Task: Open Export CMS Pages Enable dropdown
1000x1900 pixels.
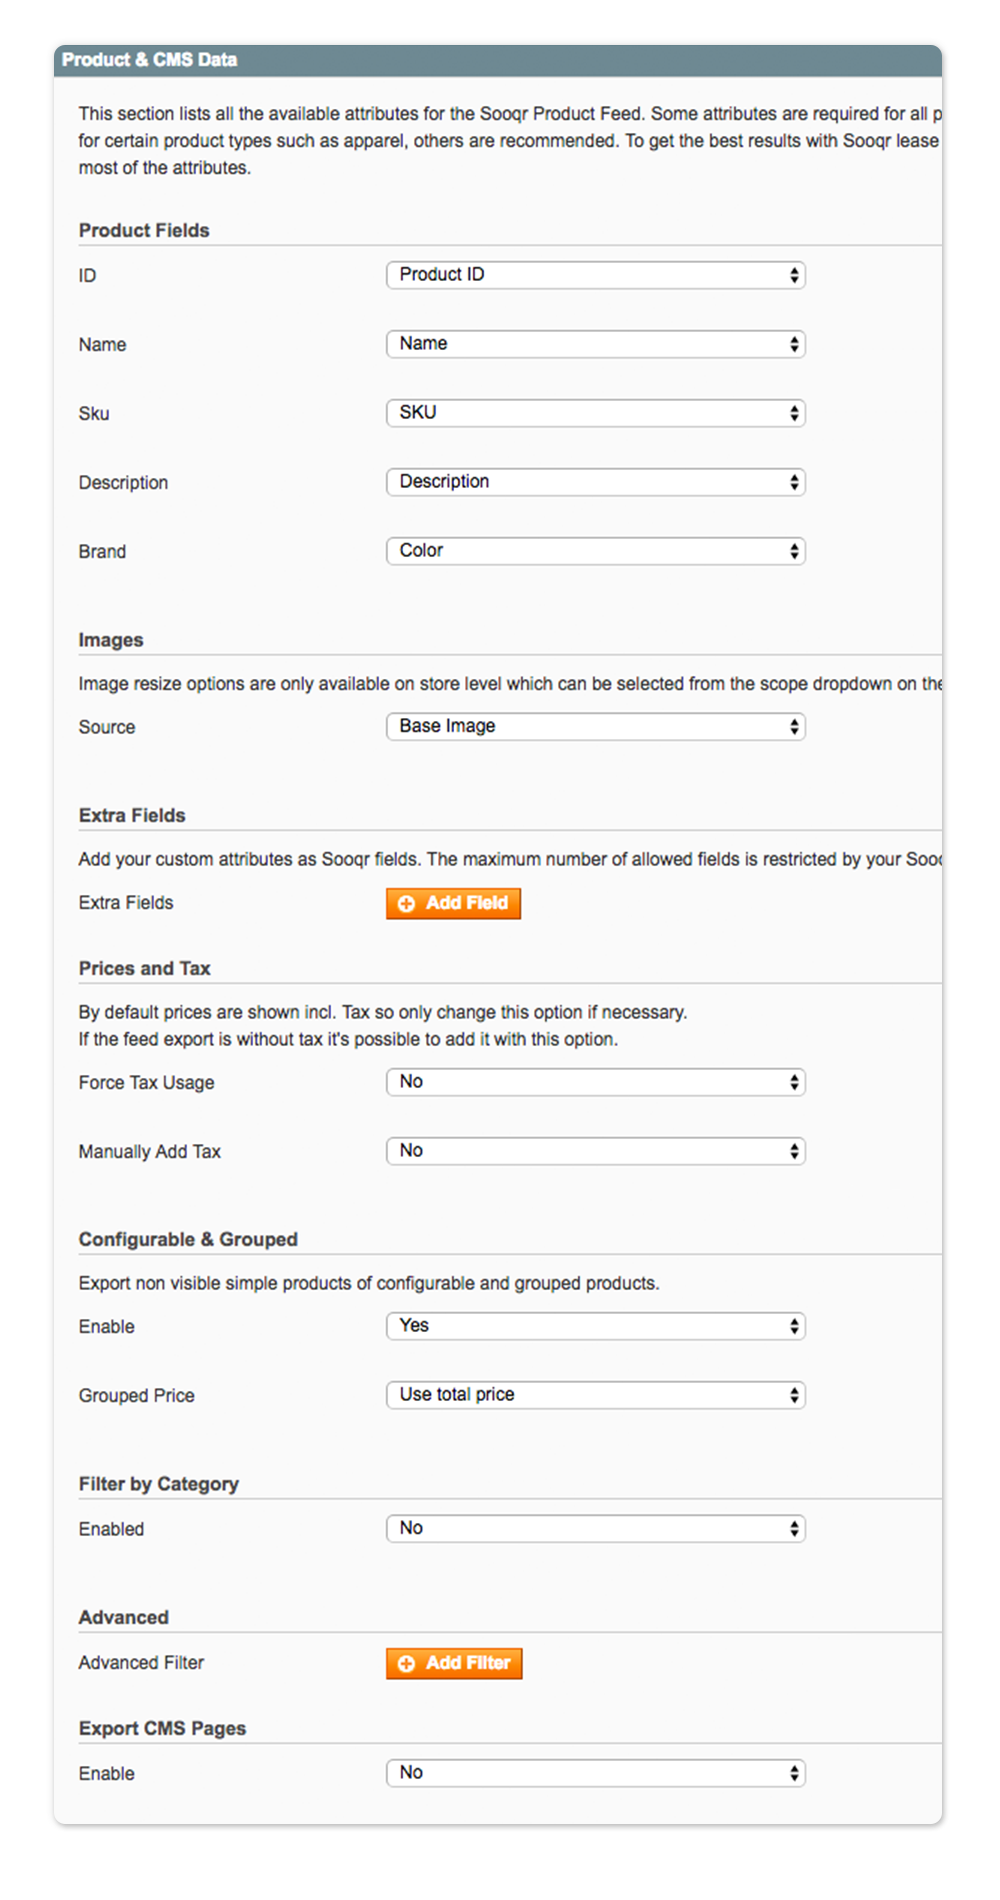Action: click(x=596, y=1773)
